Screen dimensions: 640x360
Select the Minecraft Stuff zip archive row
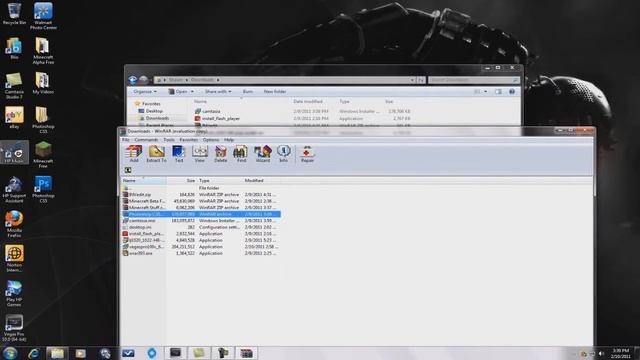201,208
